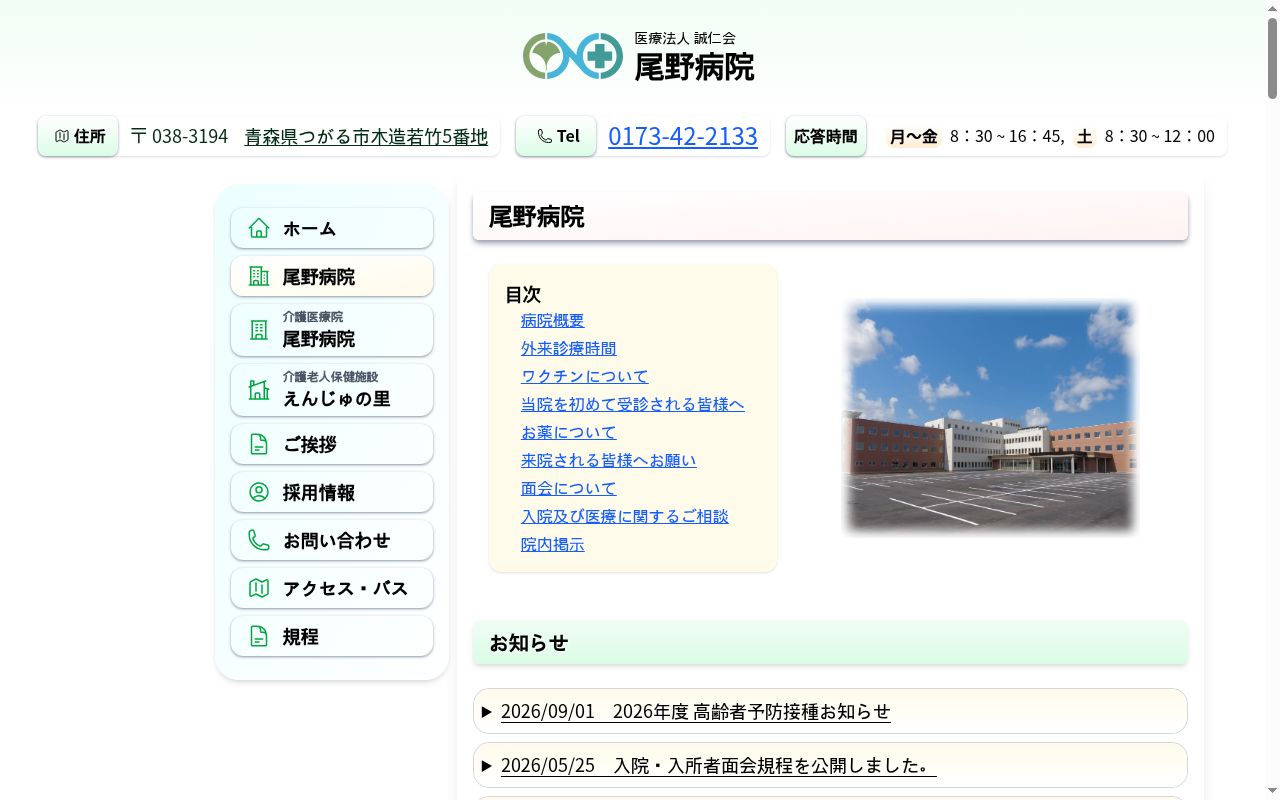Click the facility icon beside えんじゅの里
This screenshot has width=1280, height=800.
coord(259,390)
